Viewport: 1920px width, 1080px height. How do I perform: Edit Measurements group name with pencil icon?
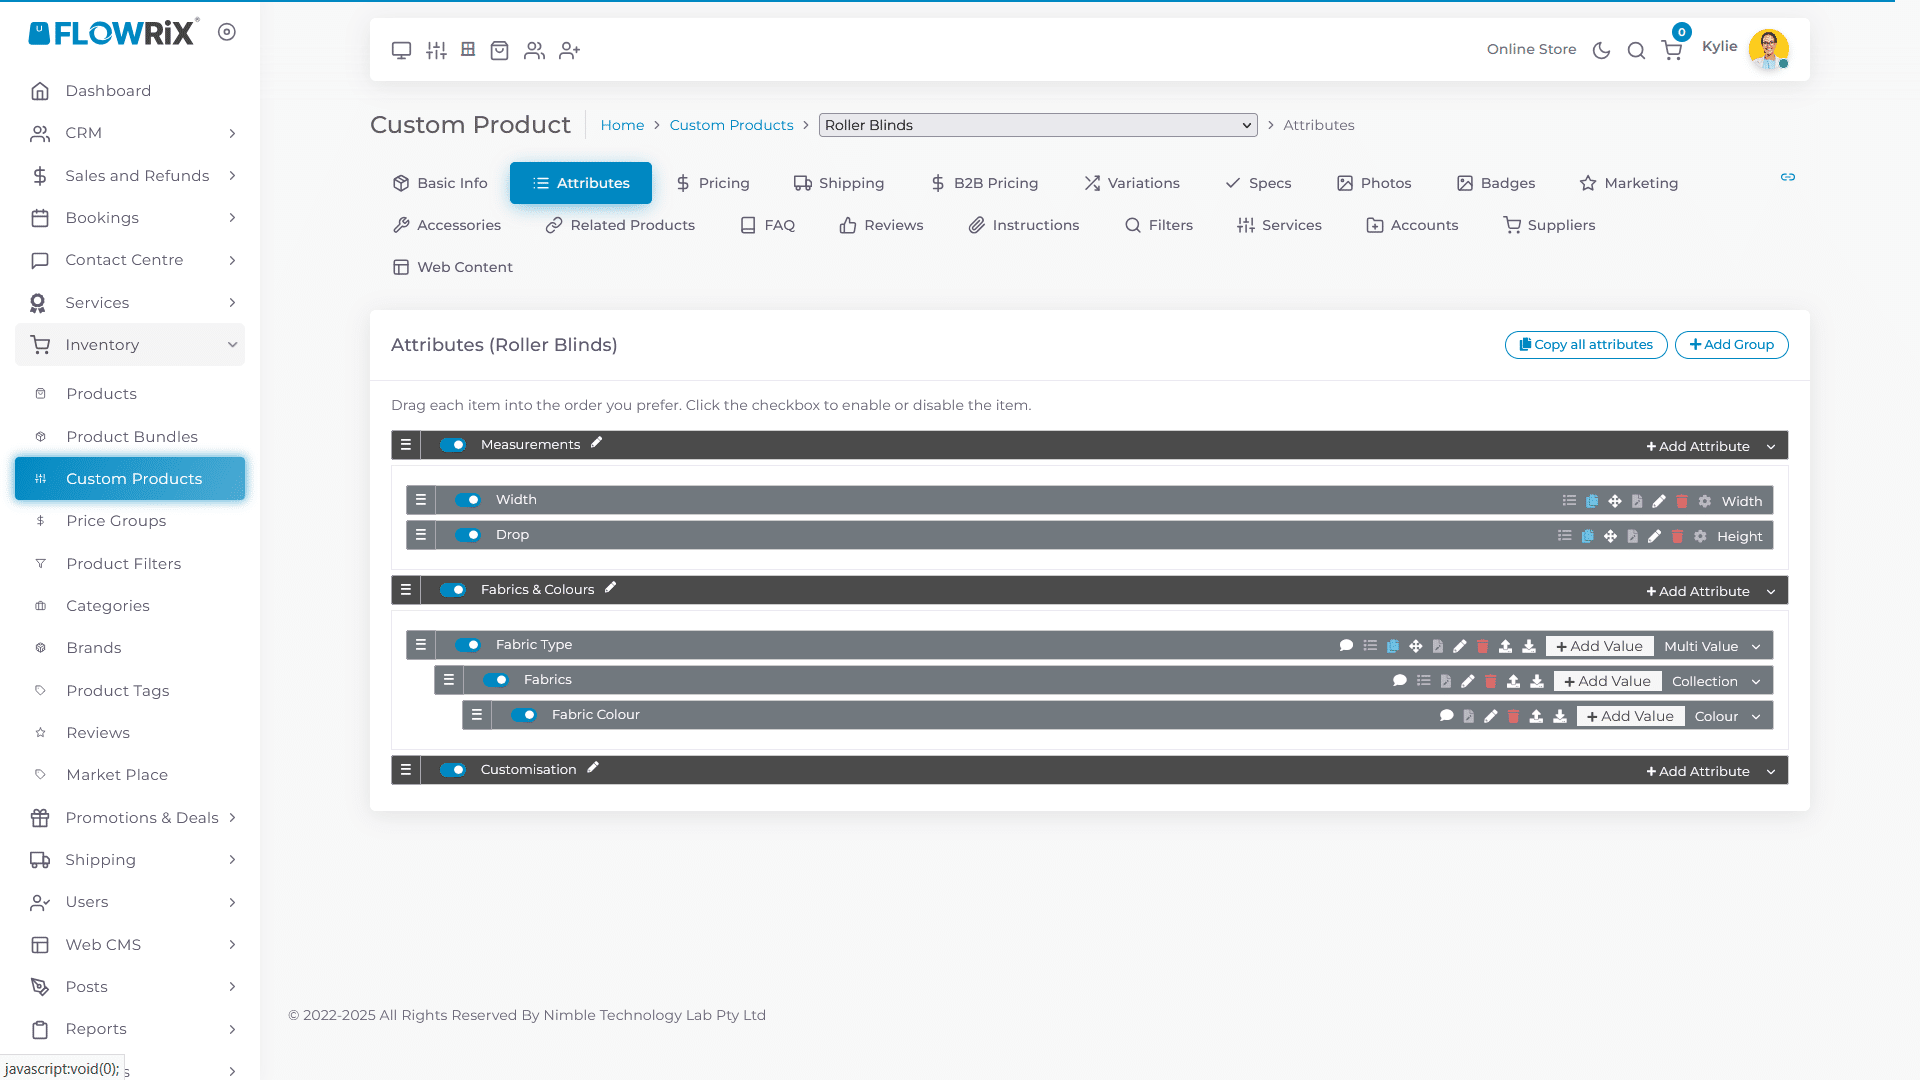(x=597, y=443)
